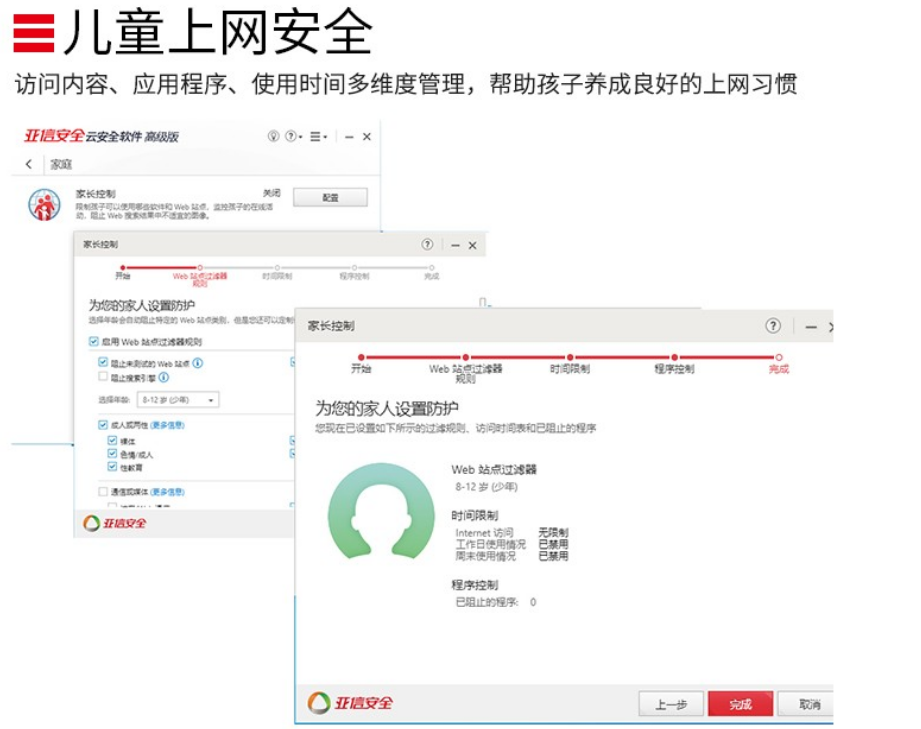Click the 上一步 button
Image resolution: width=921 pixels, height=729 pixels.
671,704
